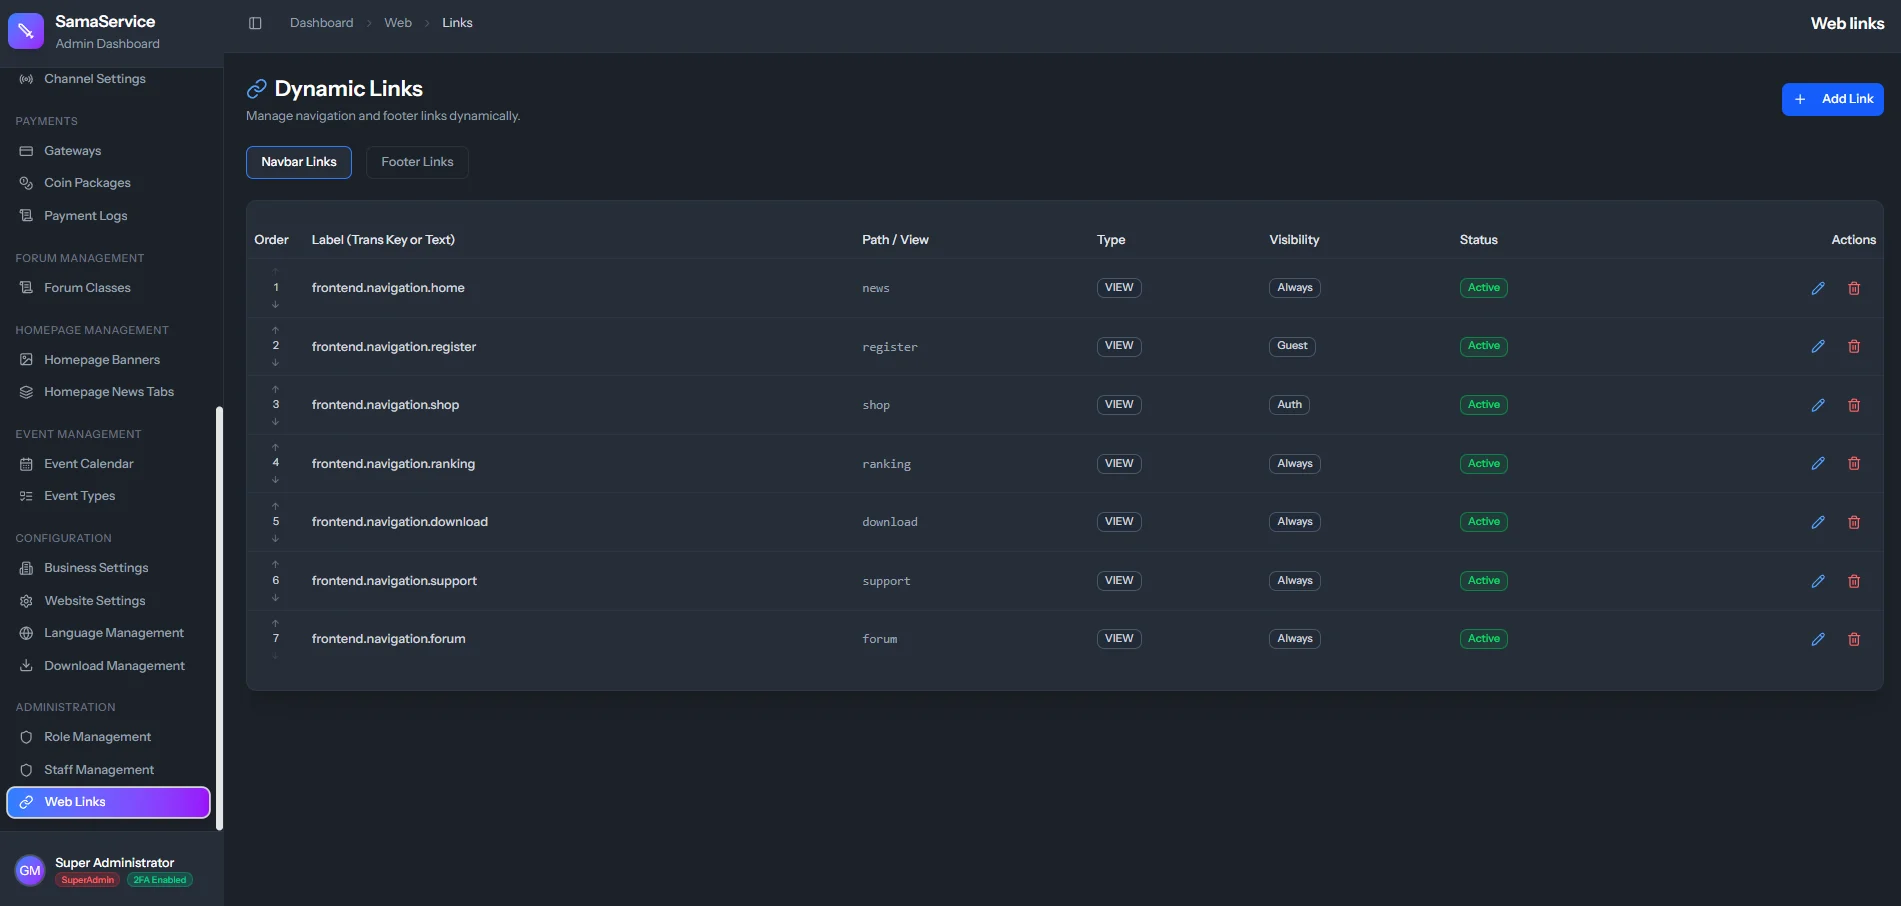Edit the frontend.navigation.support link
This screenshot has width=1901, height=906.
[x=1818, y=581]
